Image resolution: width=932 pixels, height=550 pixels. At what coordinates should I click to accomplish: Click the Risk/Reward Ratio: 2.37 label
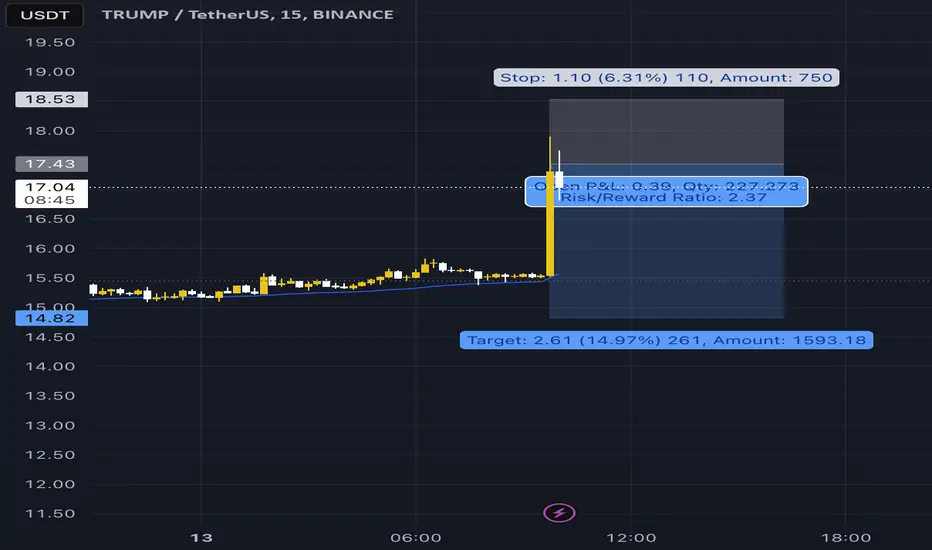664,197
